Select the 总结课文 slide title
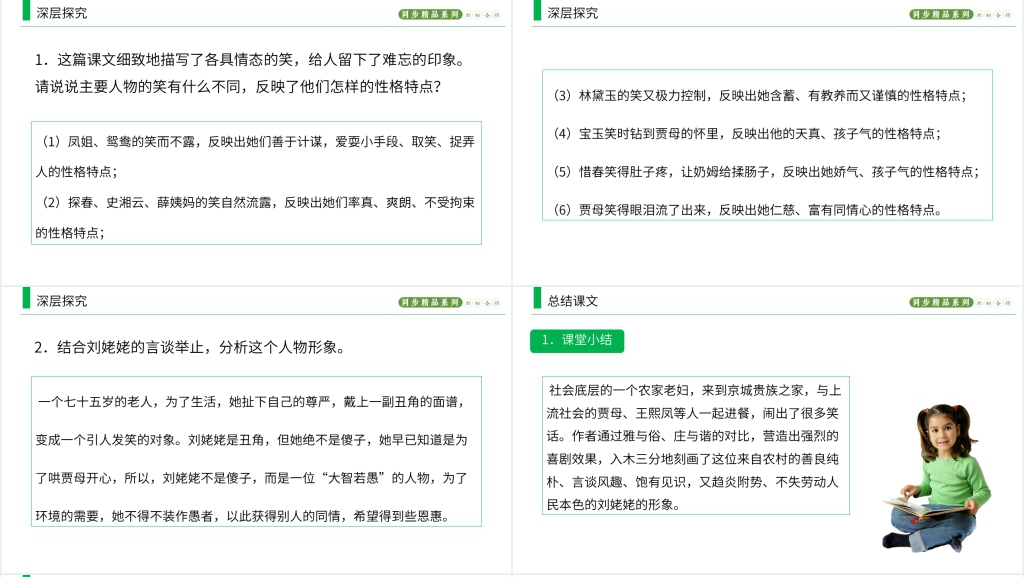The height and width of the screenshot is (577, 1024). click(x=573, y=301)
